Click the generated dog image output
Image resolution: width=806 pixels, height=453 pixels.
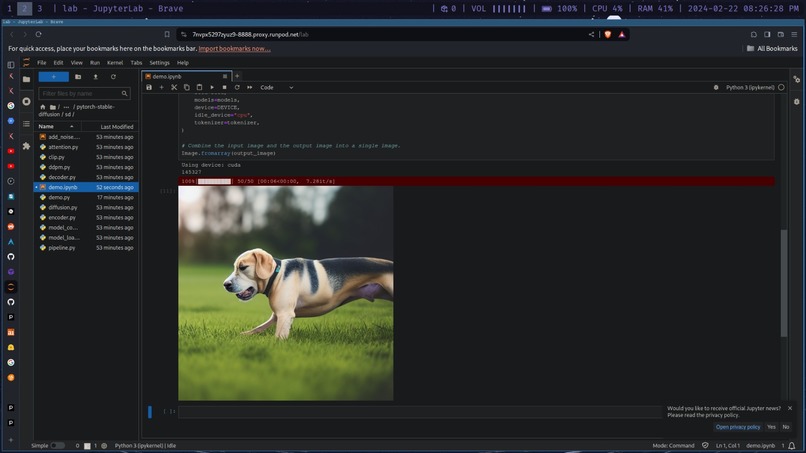click(286, 293)
